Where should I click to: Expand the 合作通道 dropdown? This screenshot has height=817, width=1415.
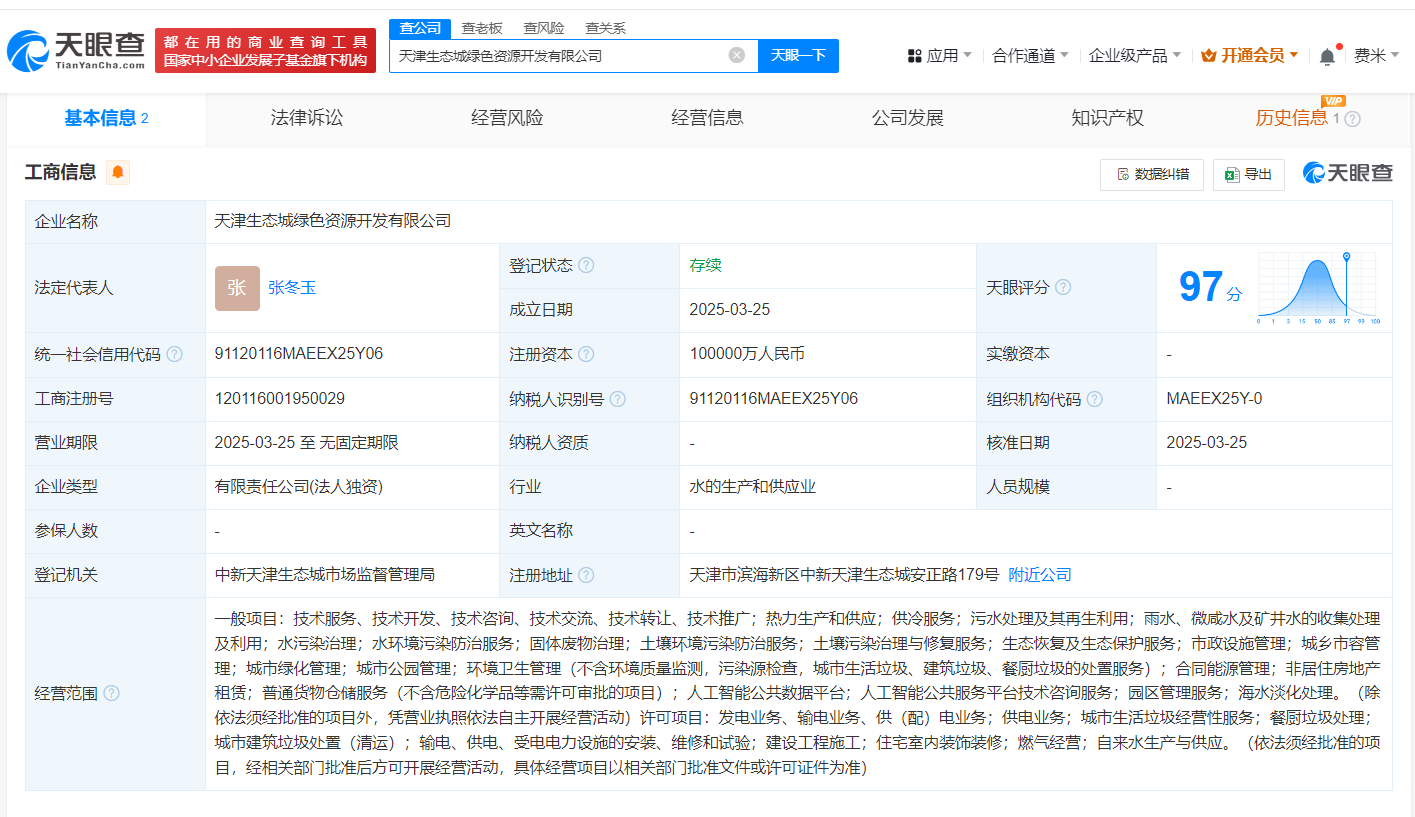pyautogui.click(x=1030, y=56)
